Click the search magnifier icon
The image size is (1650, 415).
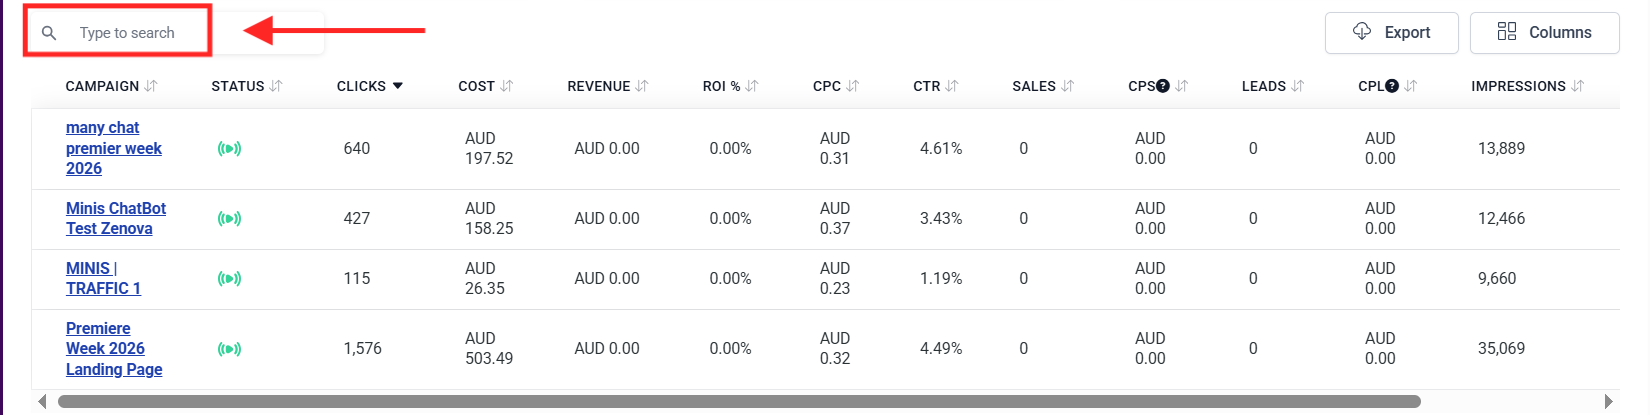49,33
